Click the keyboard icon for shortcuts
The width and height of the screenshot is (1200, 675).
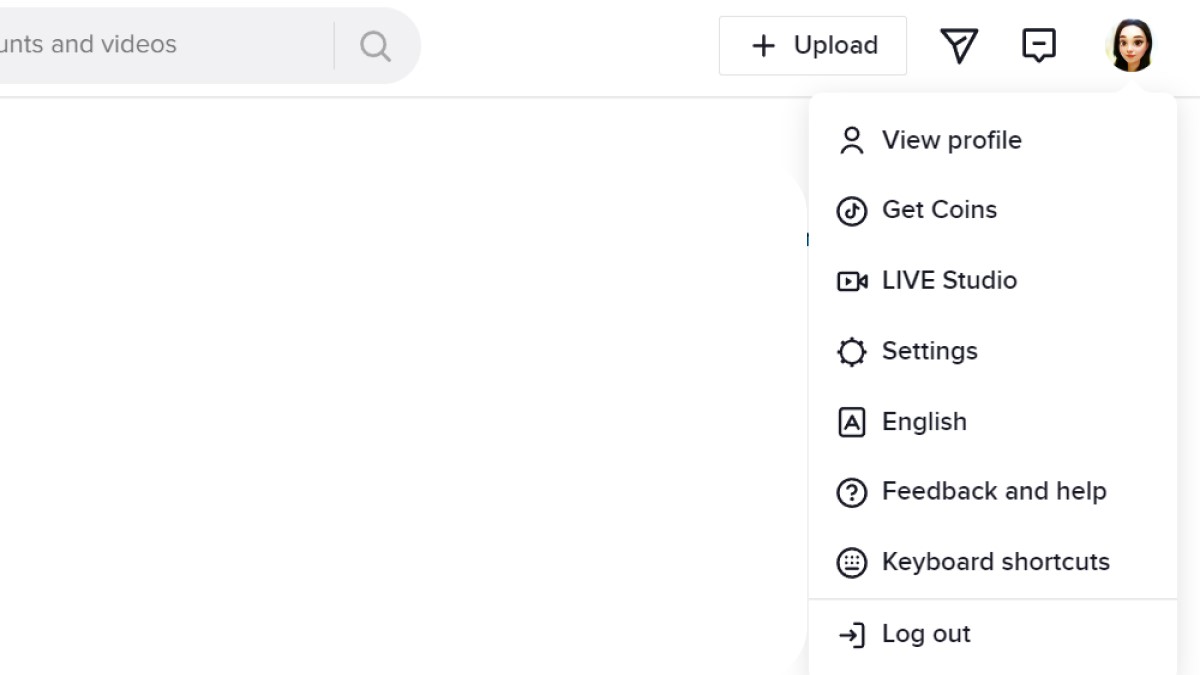[x=851, y=563]
